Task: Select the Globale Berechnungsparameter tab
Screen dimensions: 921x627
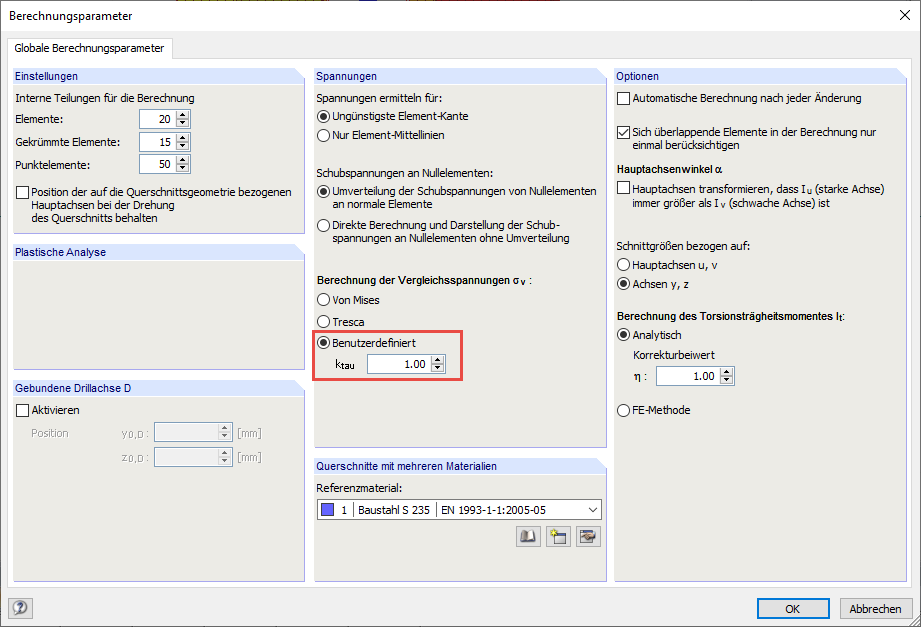Action: [x=90, y=47]
